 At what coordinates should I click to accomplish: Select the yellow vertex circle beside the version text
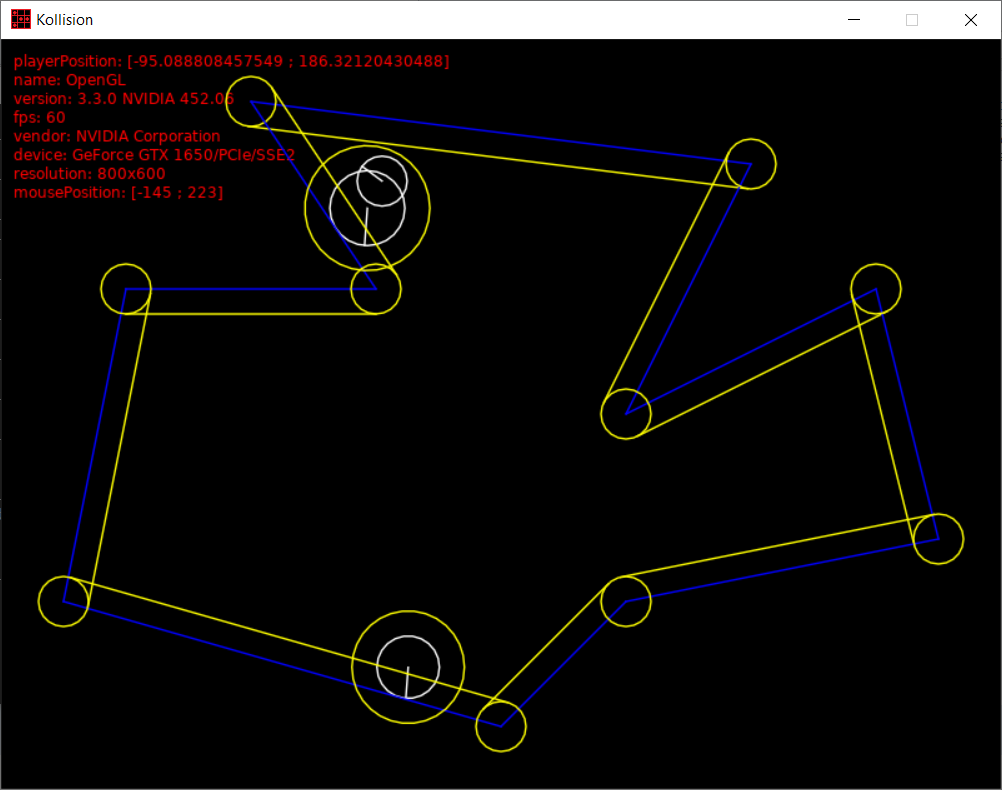point(251,101)
